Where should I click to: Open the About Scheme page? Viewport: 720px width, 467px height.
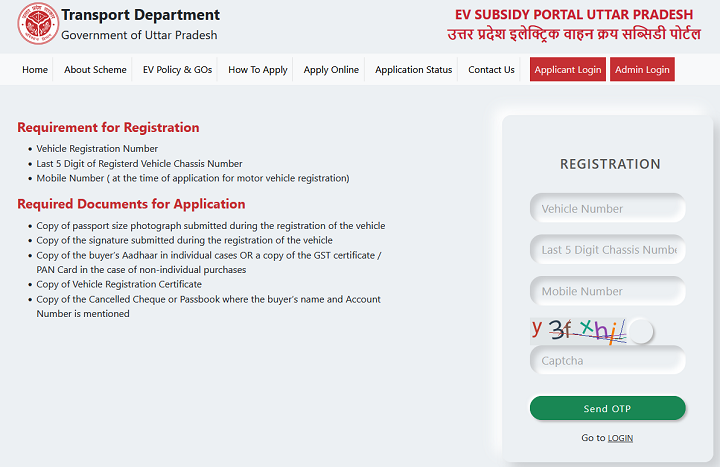point(95,70)
